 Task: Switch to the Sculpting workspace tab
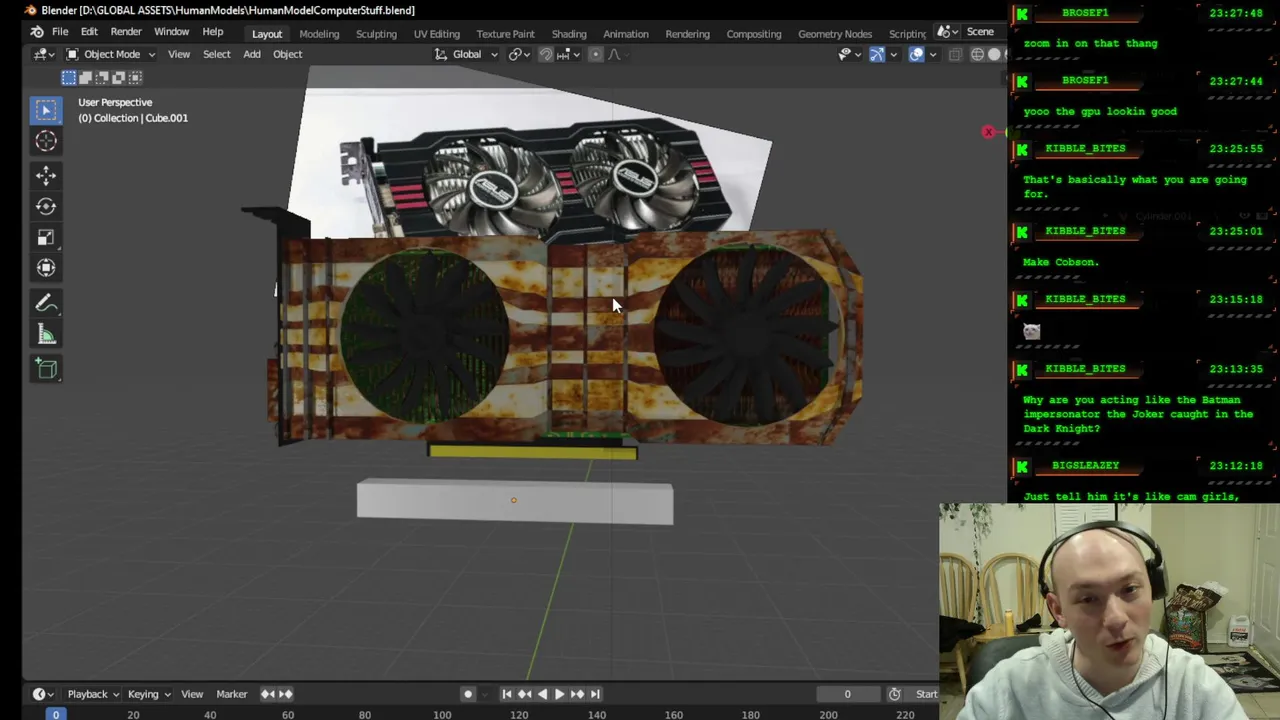376,33
